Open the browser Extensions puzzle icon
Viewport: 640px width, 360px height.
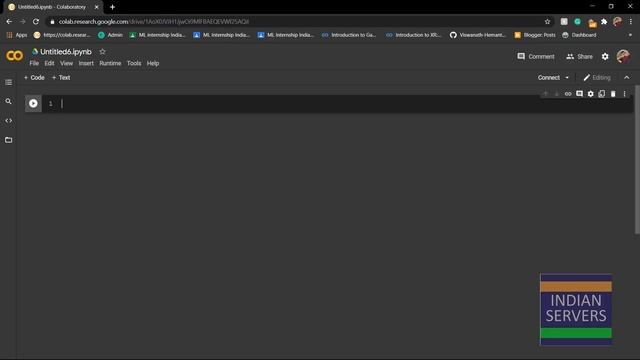(604, 22)
